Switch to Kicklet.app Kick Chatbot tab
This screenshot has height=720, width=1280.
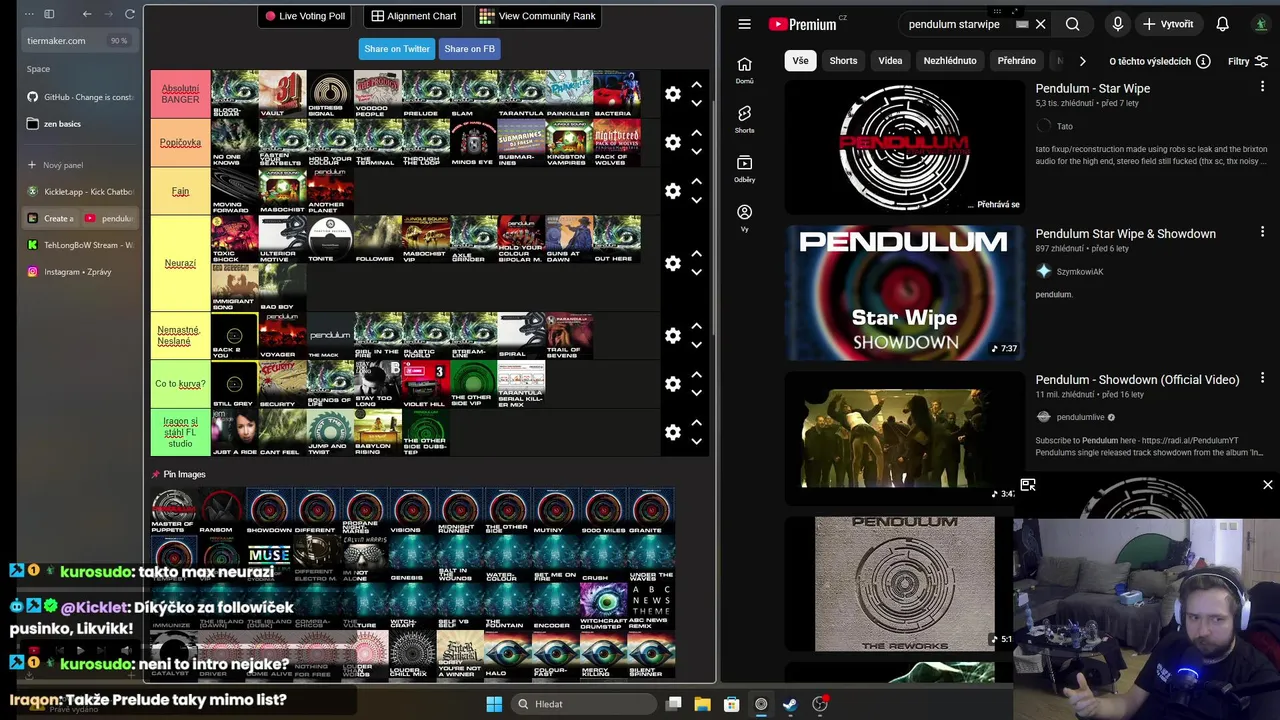point(81,191)
